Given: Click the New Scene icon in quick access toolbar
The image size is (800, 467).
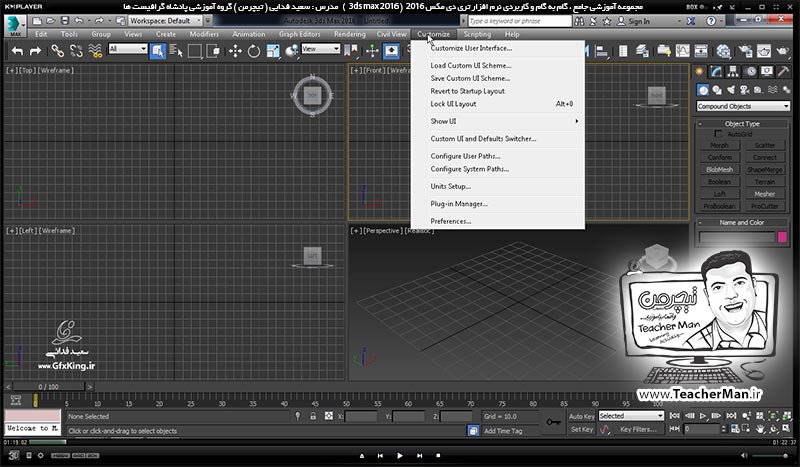Looking at the screenshot, I should click(37, 21).
